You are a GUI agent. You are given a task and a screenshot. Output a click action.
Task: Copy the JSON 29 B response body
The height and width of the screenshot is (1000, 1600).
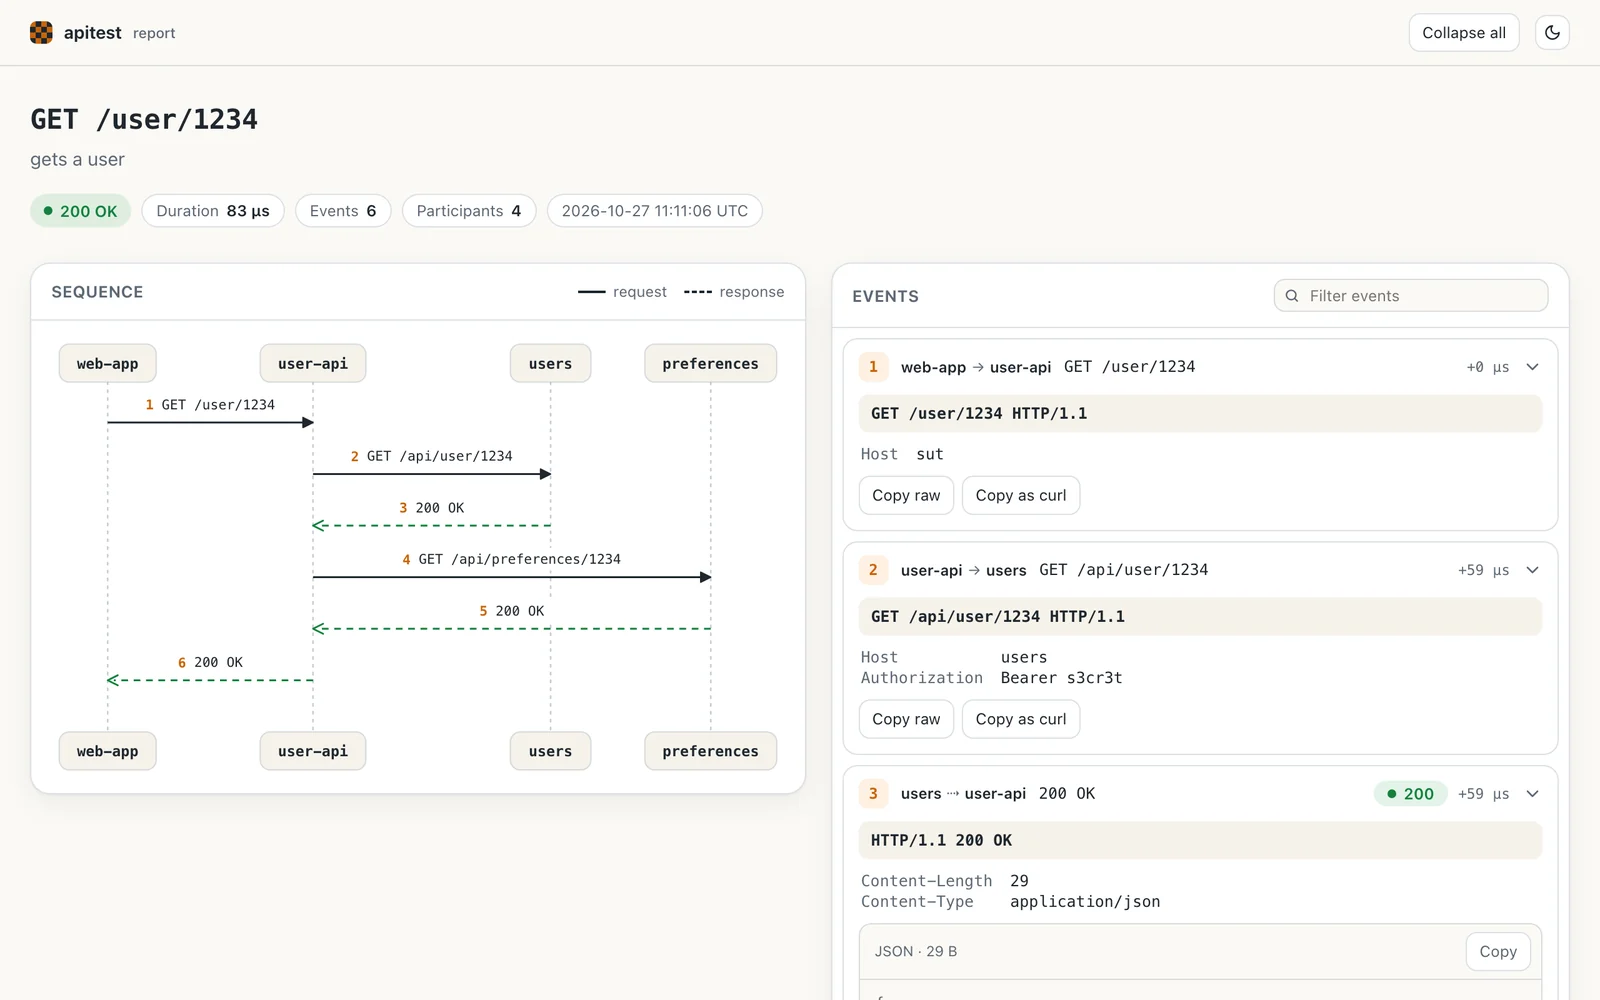pos(1498,952)
